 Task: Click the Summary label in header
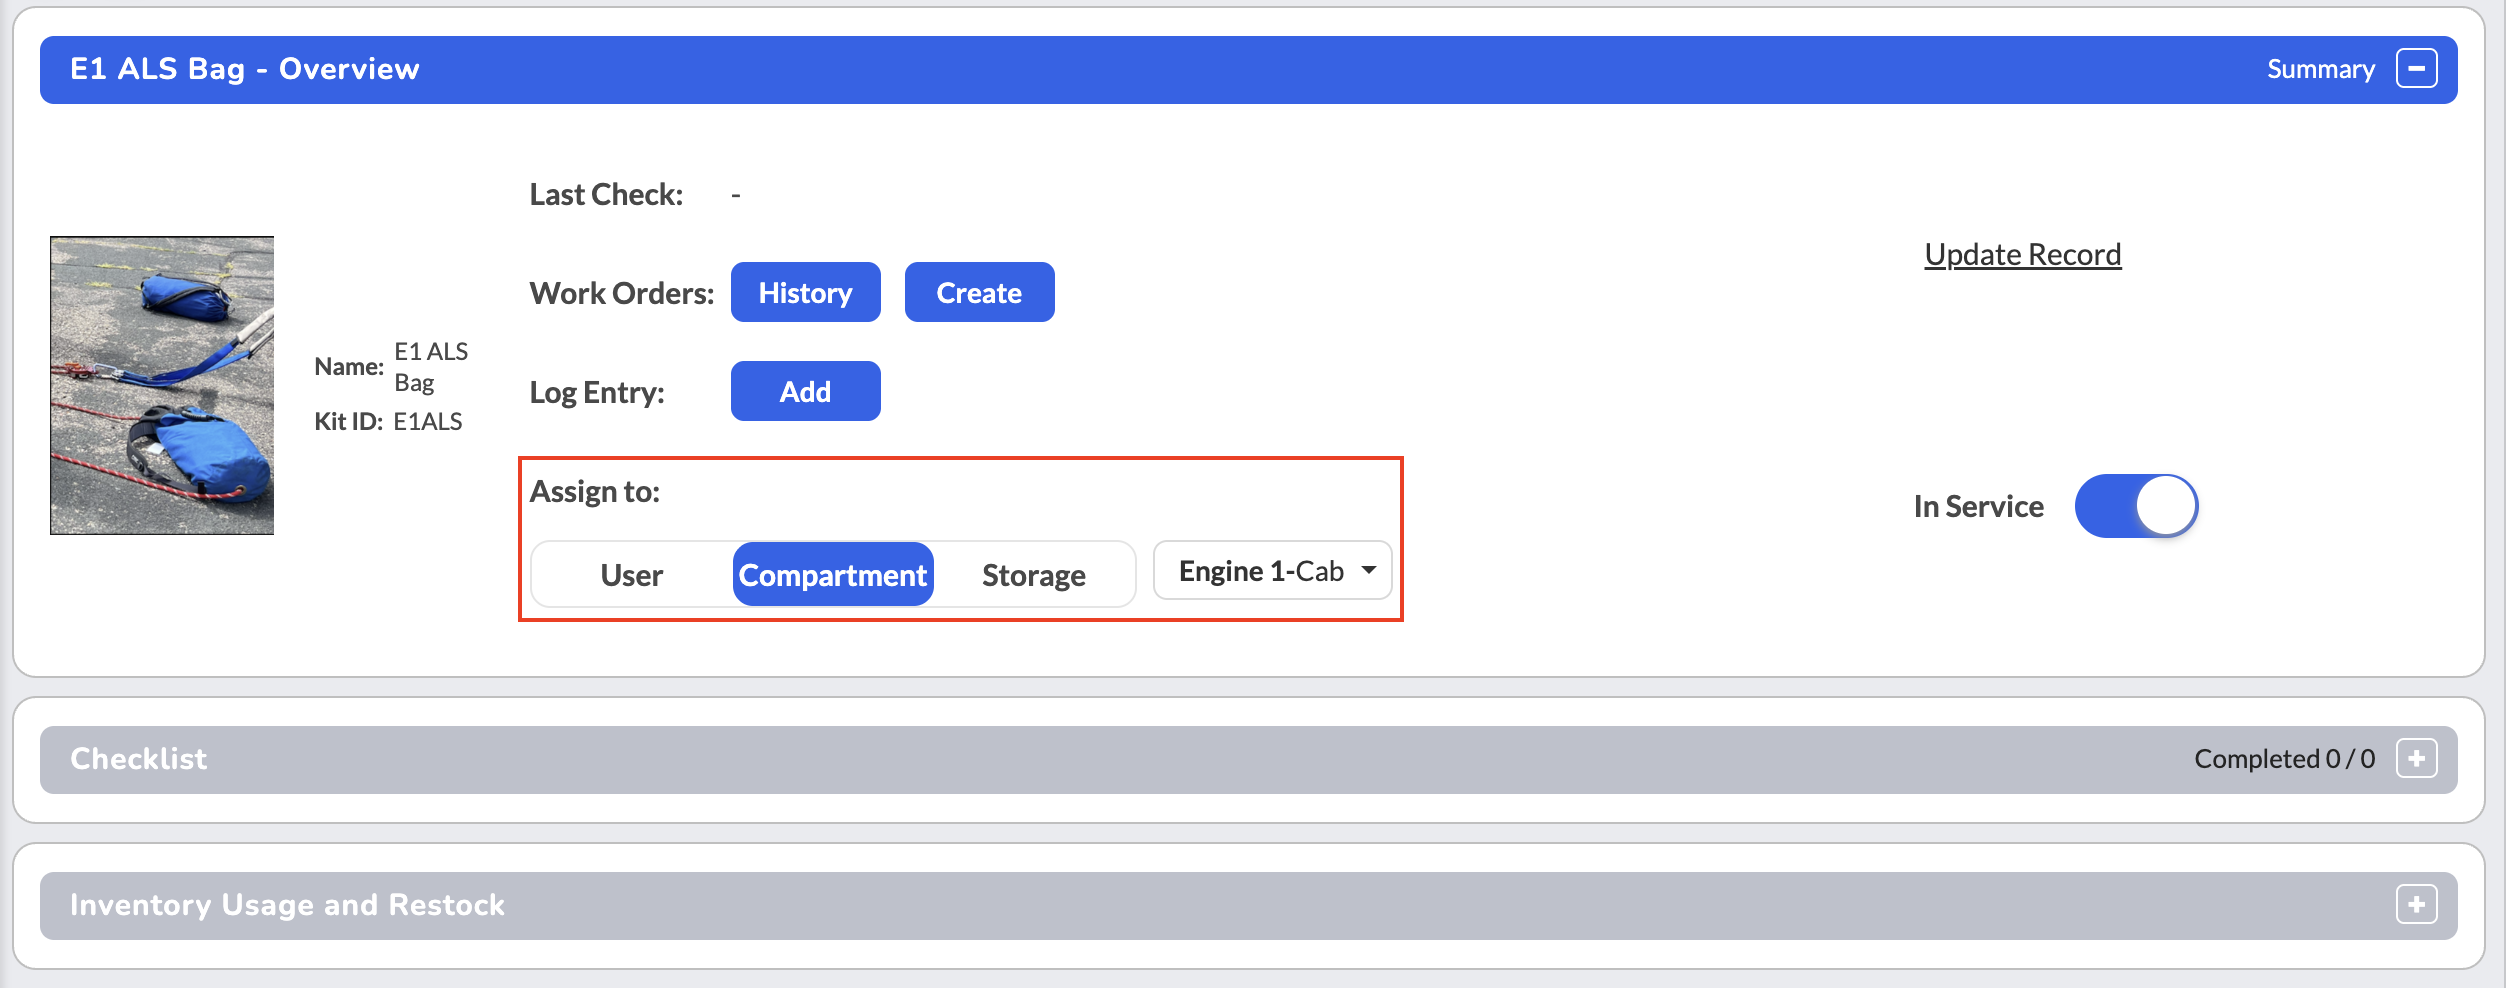pos(2321,69)
